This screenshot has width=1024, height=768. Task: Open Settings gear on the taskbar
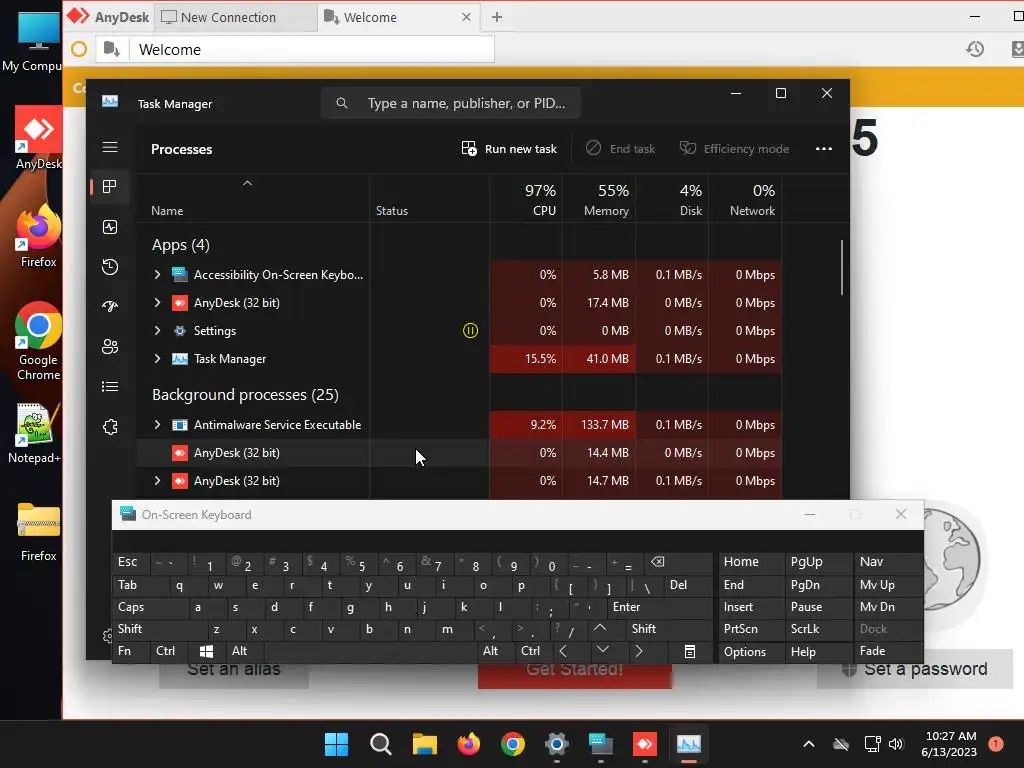pyautogui.click(x=556, y=744)
